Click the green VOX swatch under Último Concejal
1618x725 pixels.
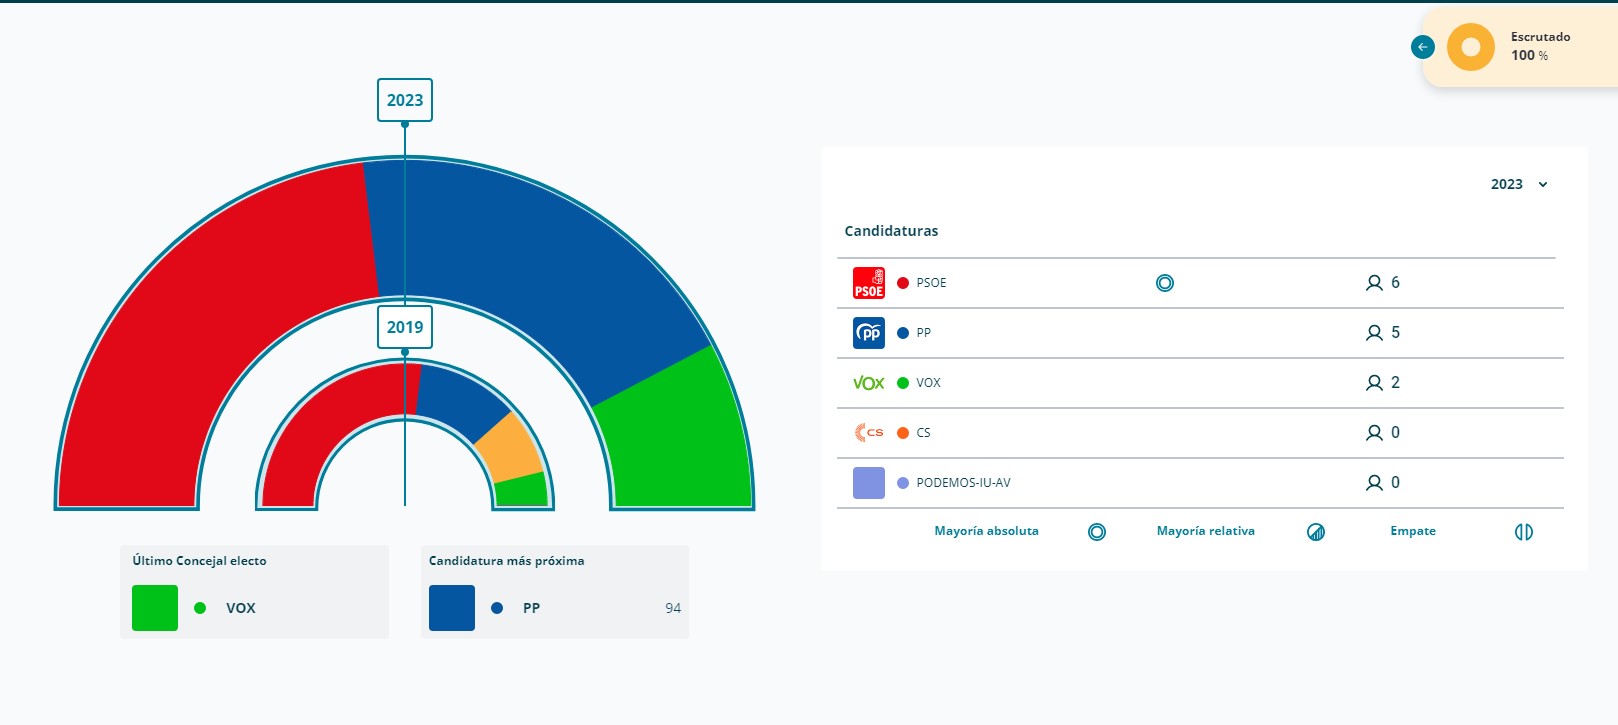pos(155,608)
